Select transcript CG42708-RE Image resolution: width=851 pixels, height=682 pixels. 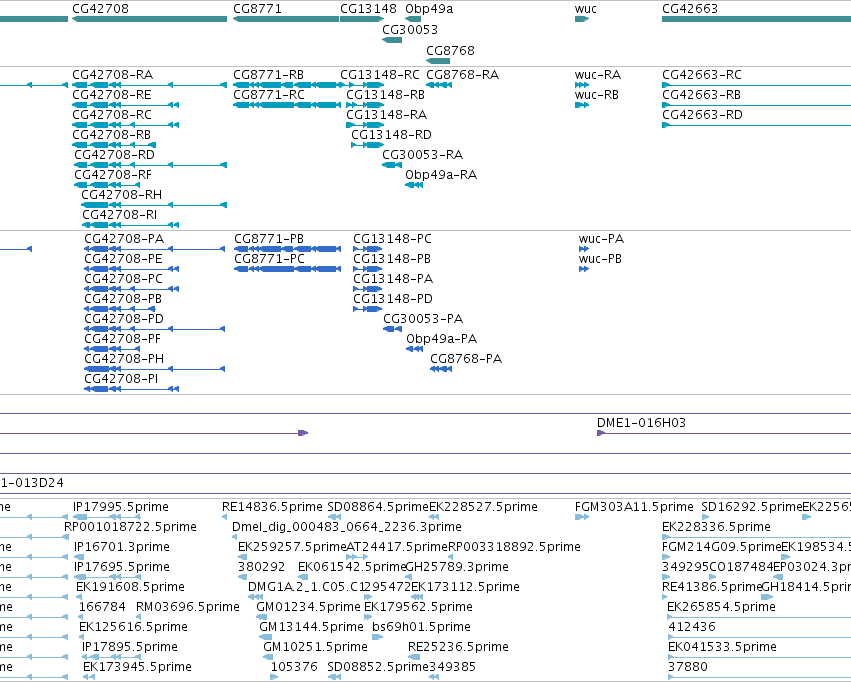112,95
